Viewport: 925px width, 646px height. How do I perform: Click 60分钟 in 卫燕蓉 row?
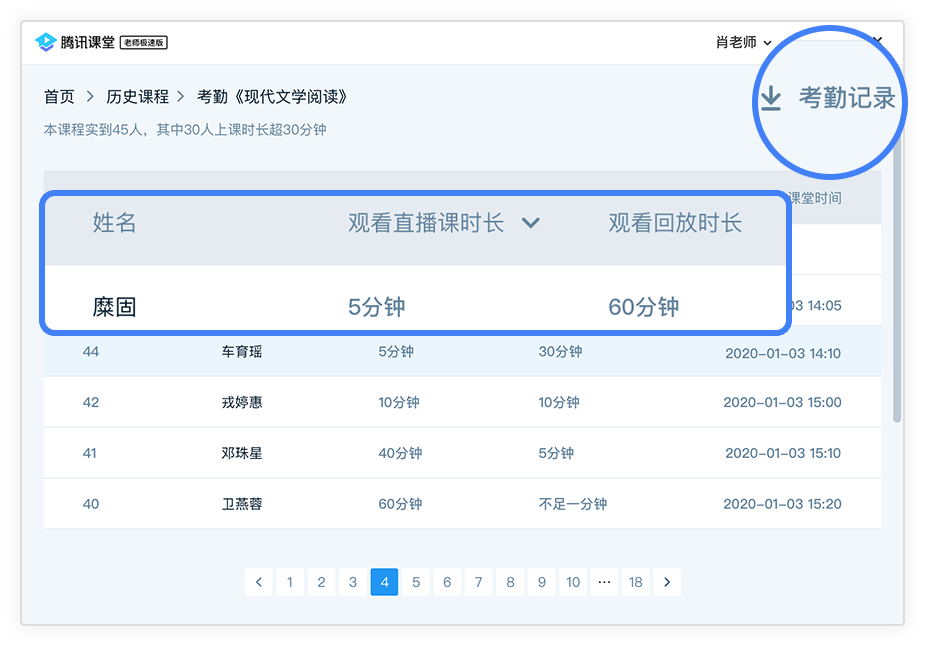point(400,504)
